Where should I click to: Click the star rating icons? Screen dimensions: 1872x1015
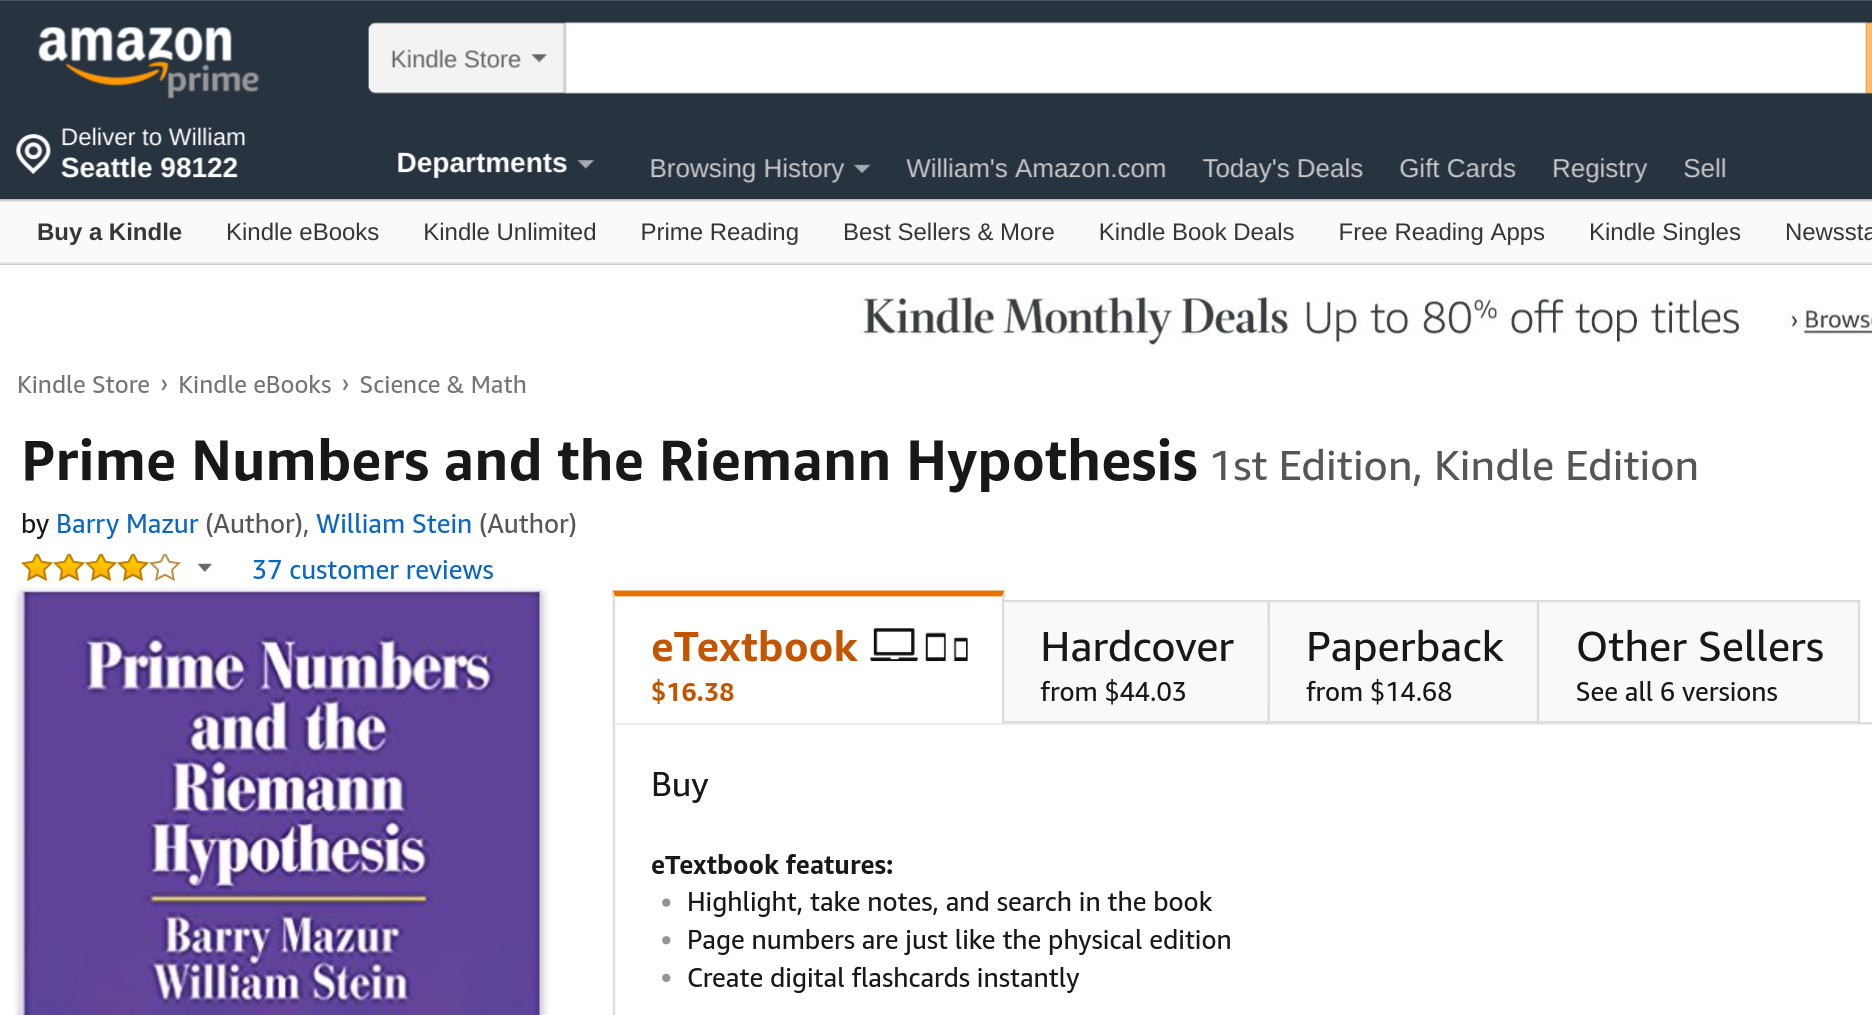click(x=101, y=569)
